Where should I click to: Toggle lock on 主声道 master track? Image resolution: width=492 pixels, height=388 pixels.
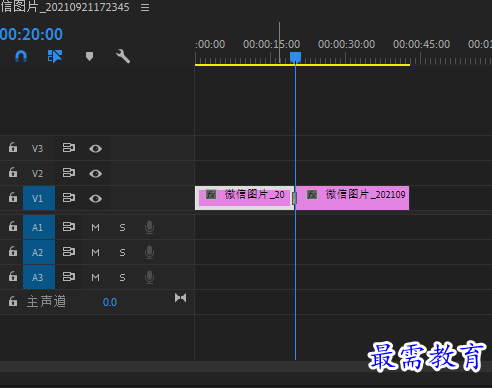13,301
